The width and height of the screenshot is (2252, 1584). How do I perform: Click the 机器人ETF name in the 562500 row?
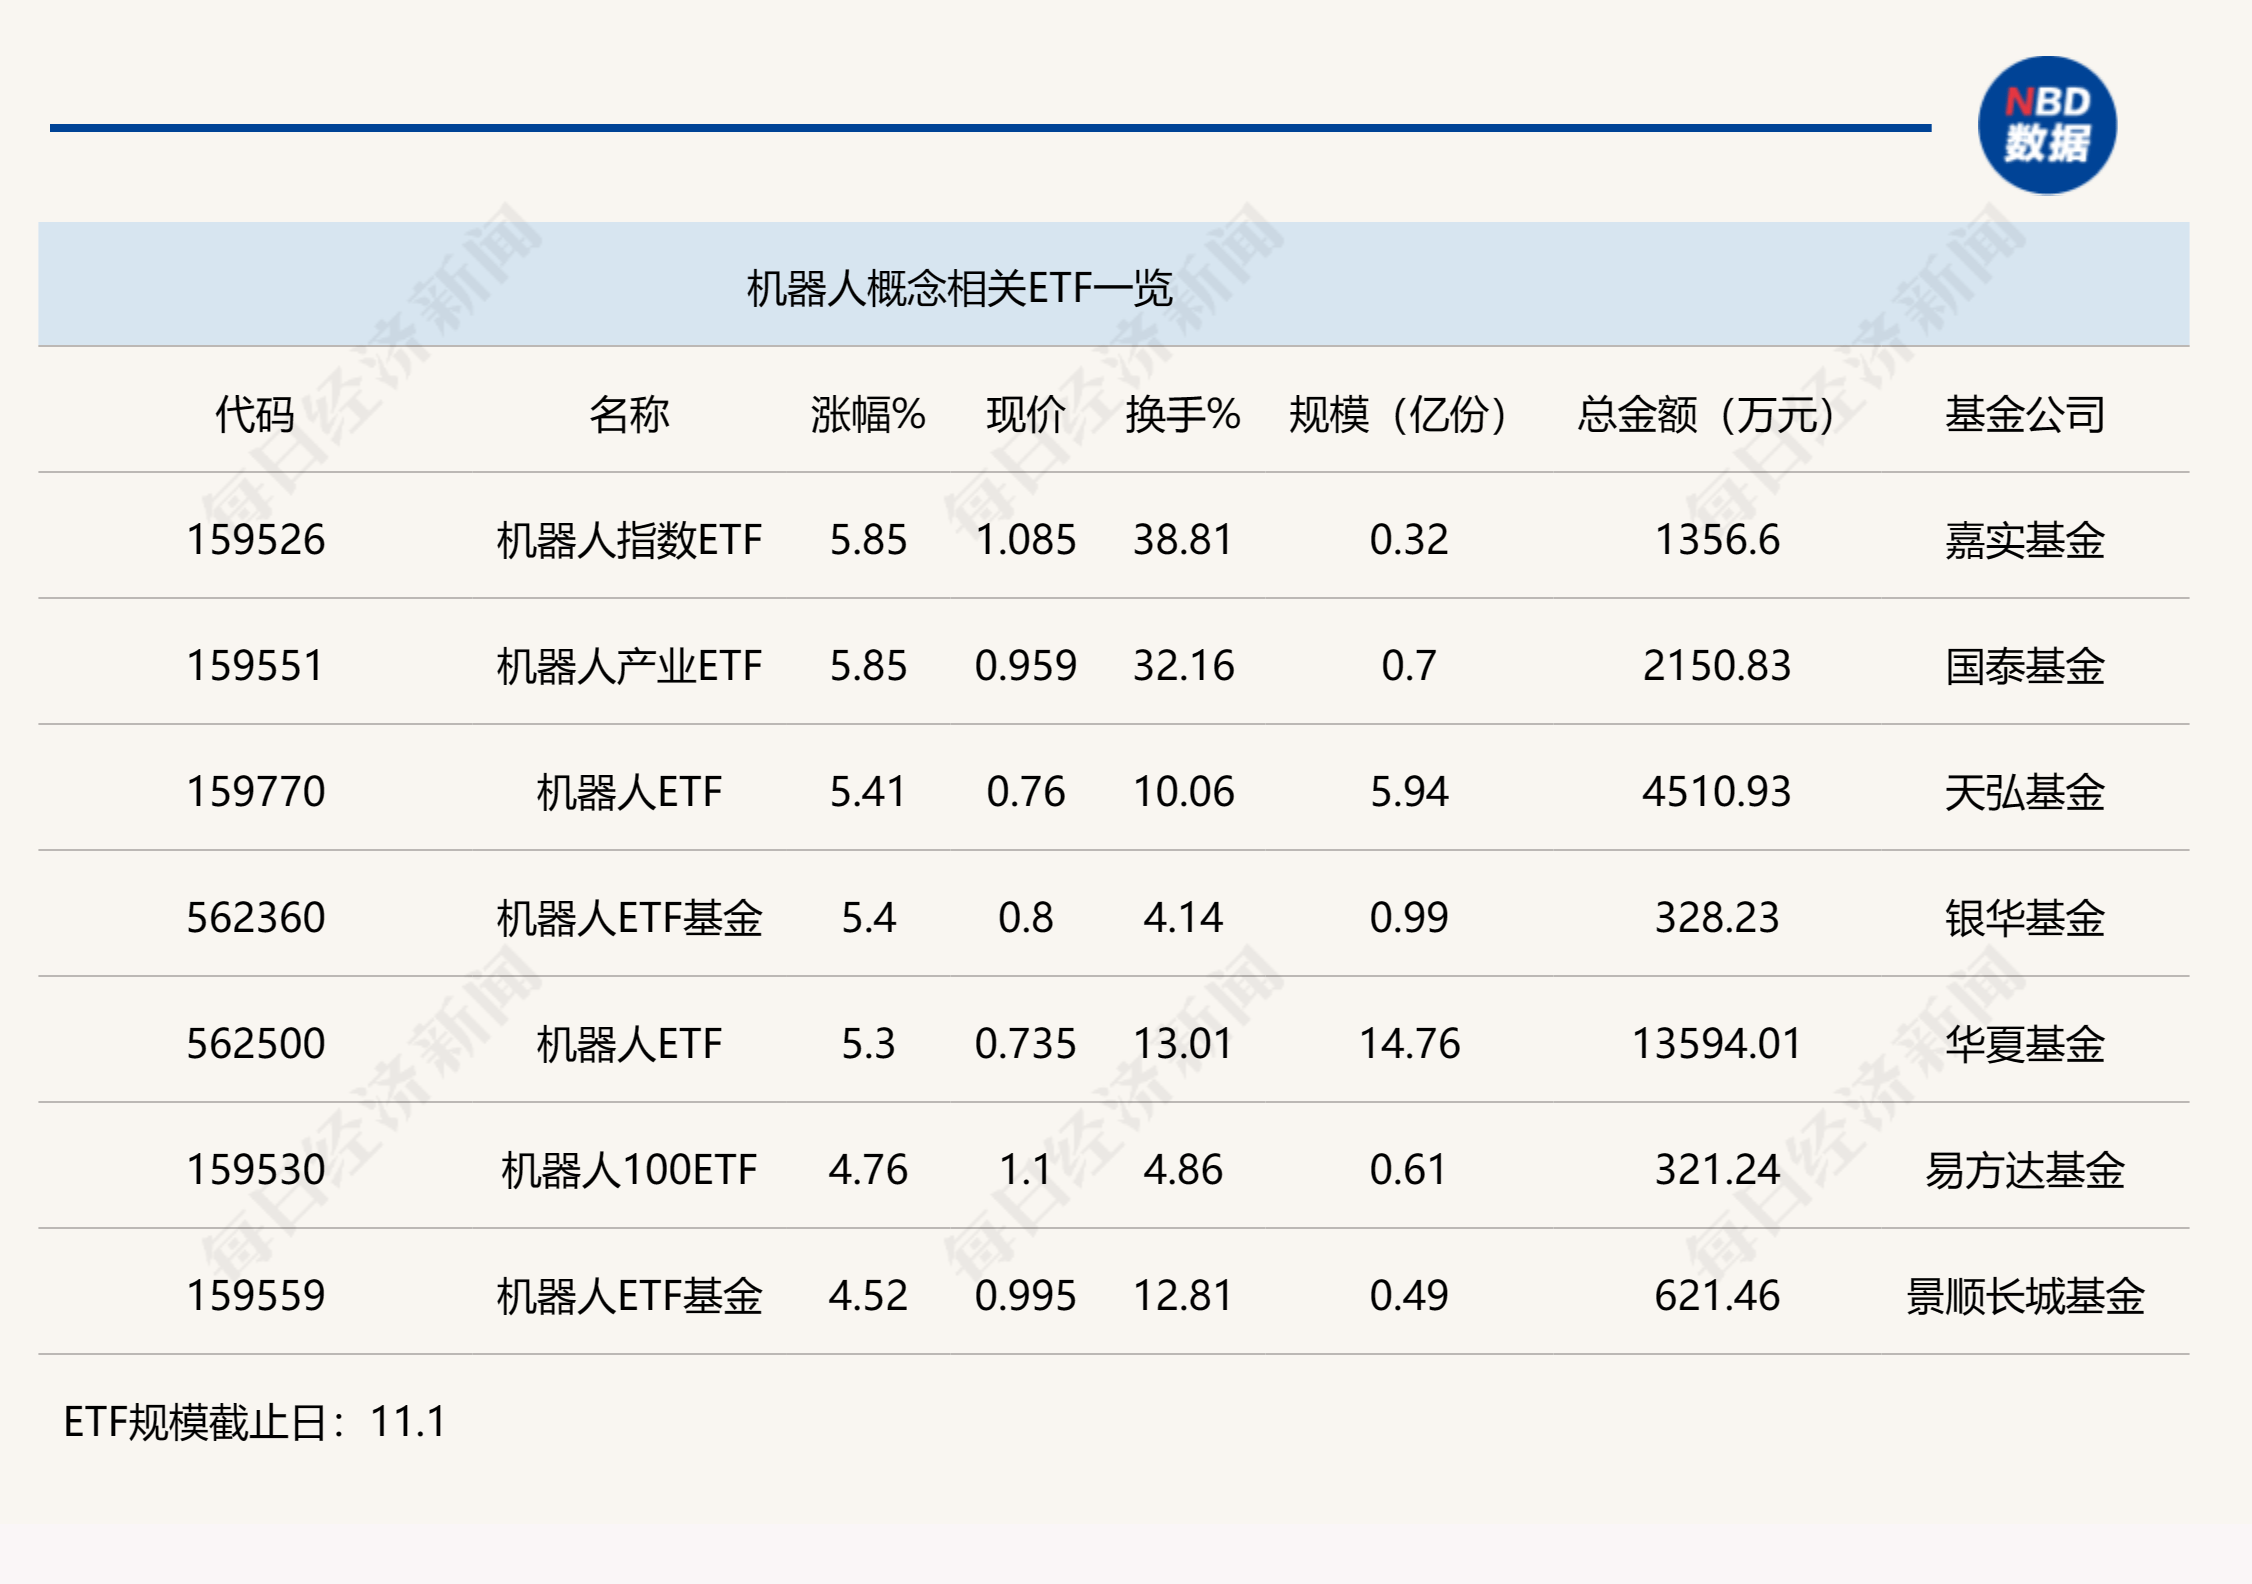point(629,1044)
